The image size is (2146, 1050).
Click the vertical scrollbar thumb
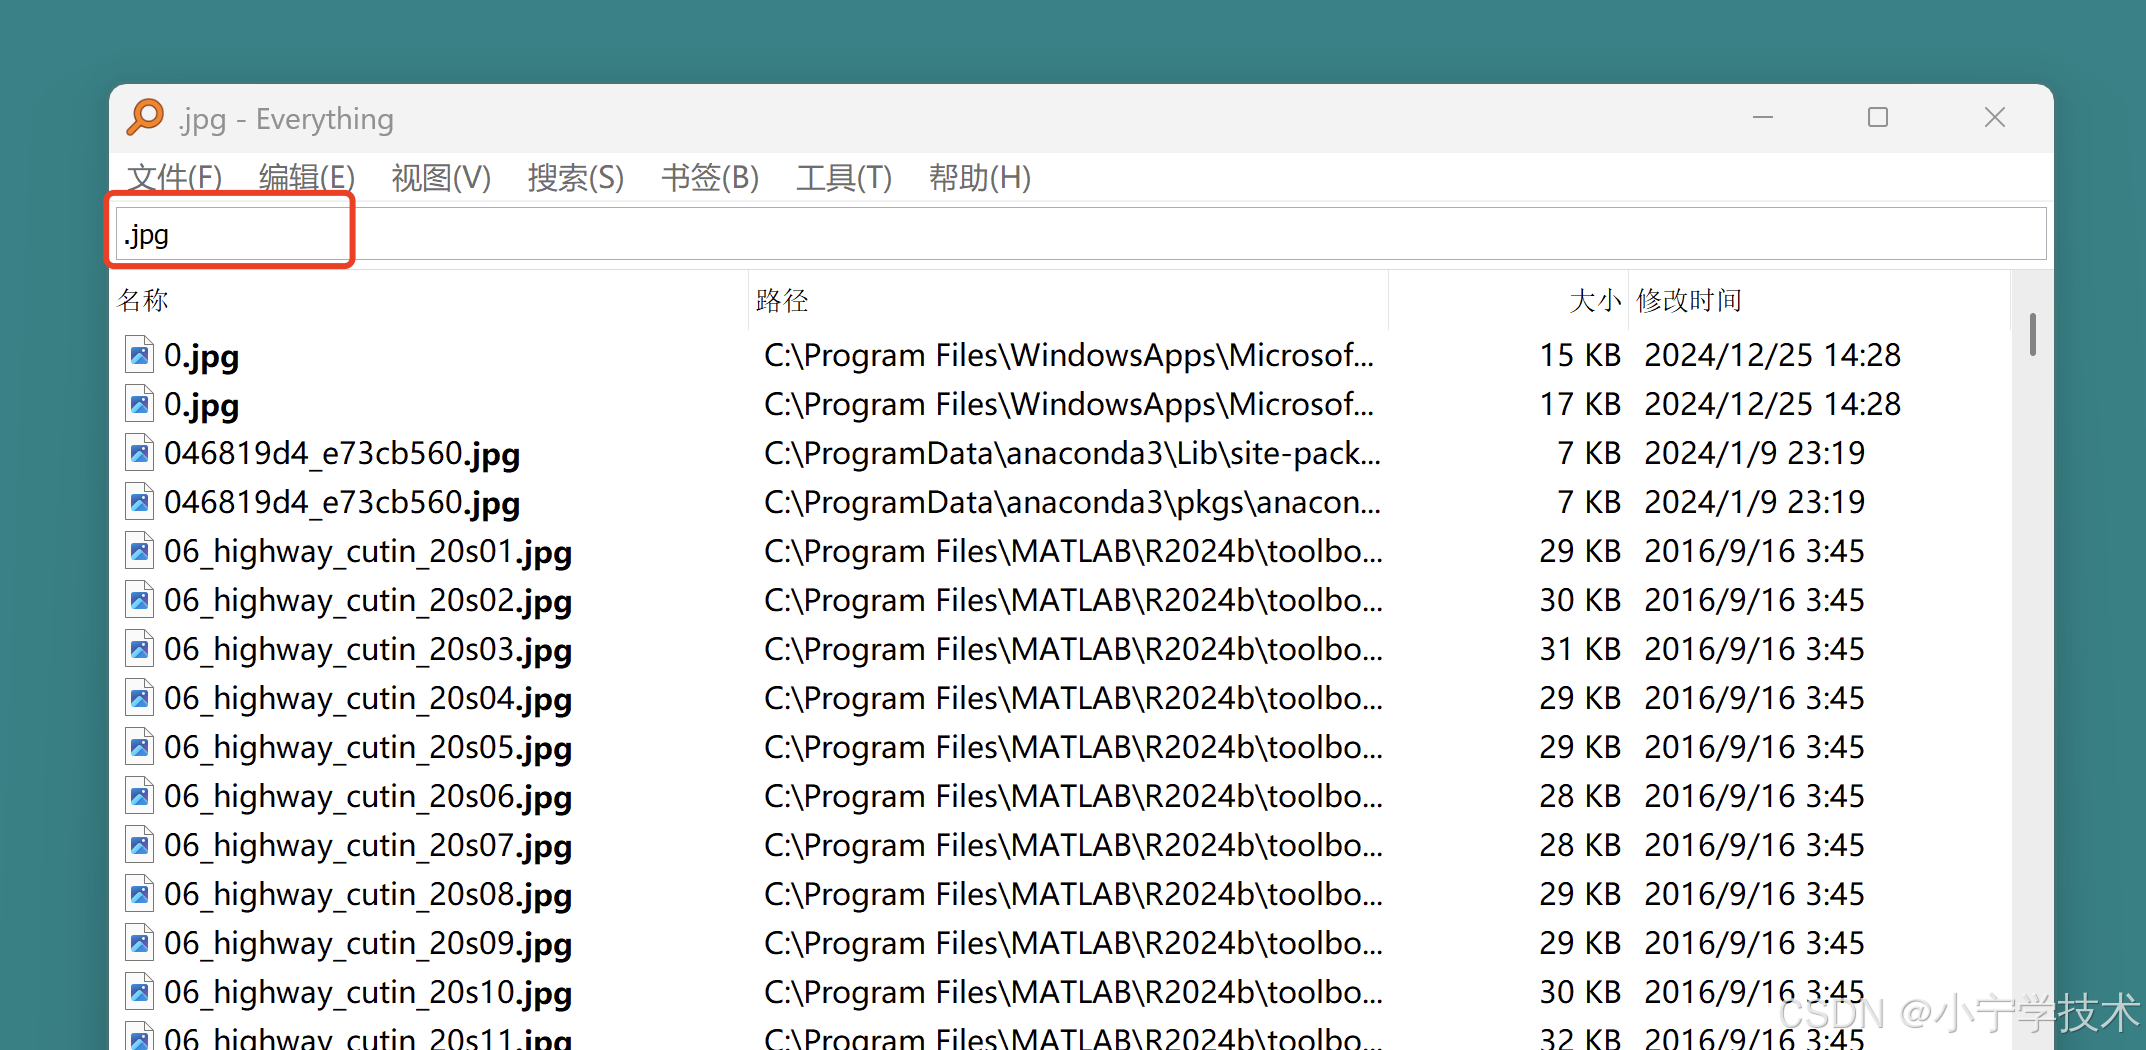2033,334
